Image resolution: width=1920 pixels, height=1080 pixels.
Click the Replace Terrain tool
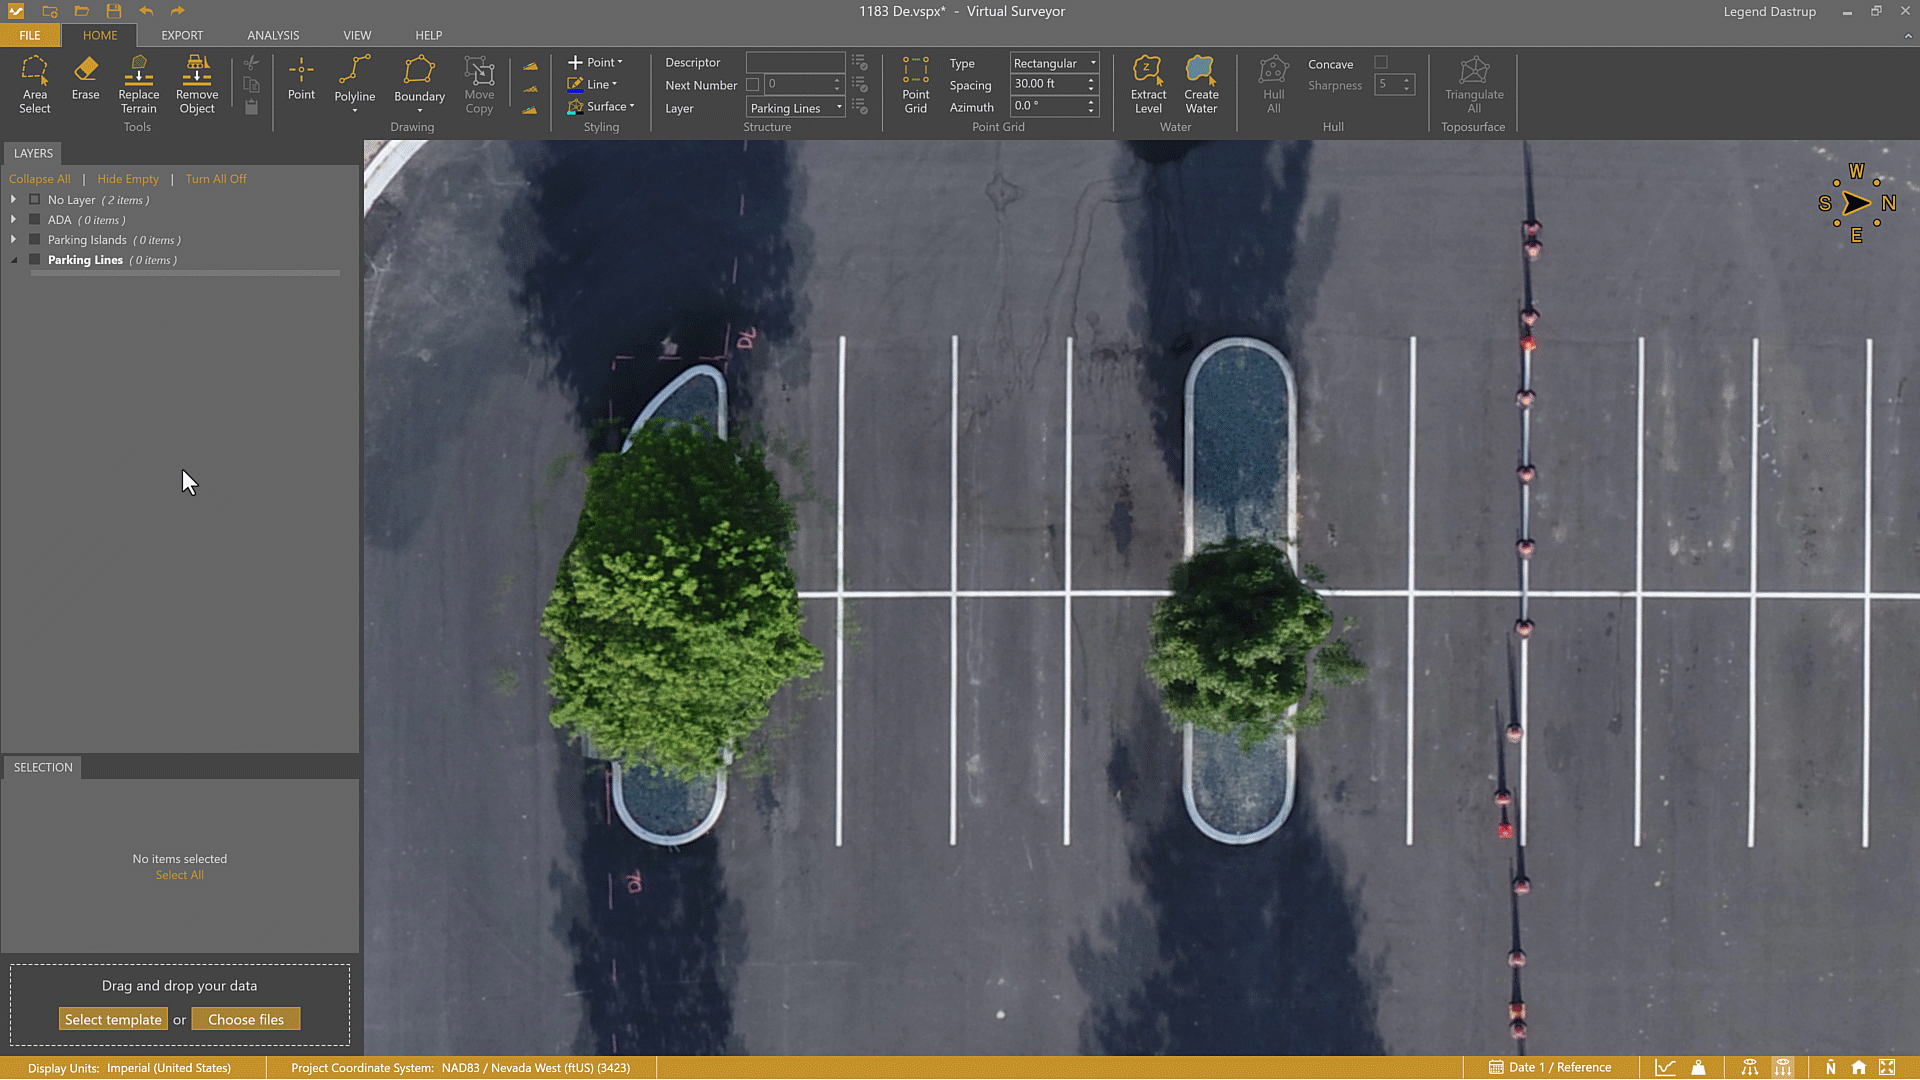[138, 84]
